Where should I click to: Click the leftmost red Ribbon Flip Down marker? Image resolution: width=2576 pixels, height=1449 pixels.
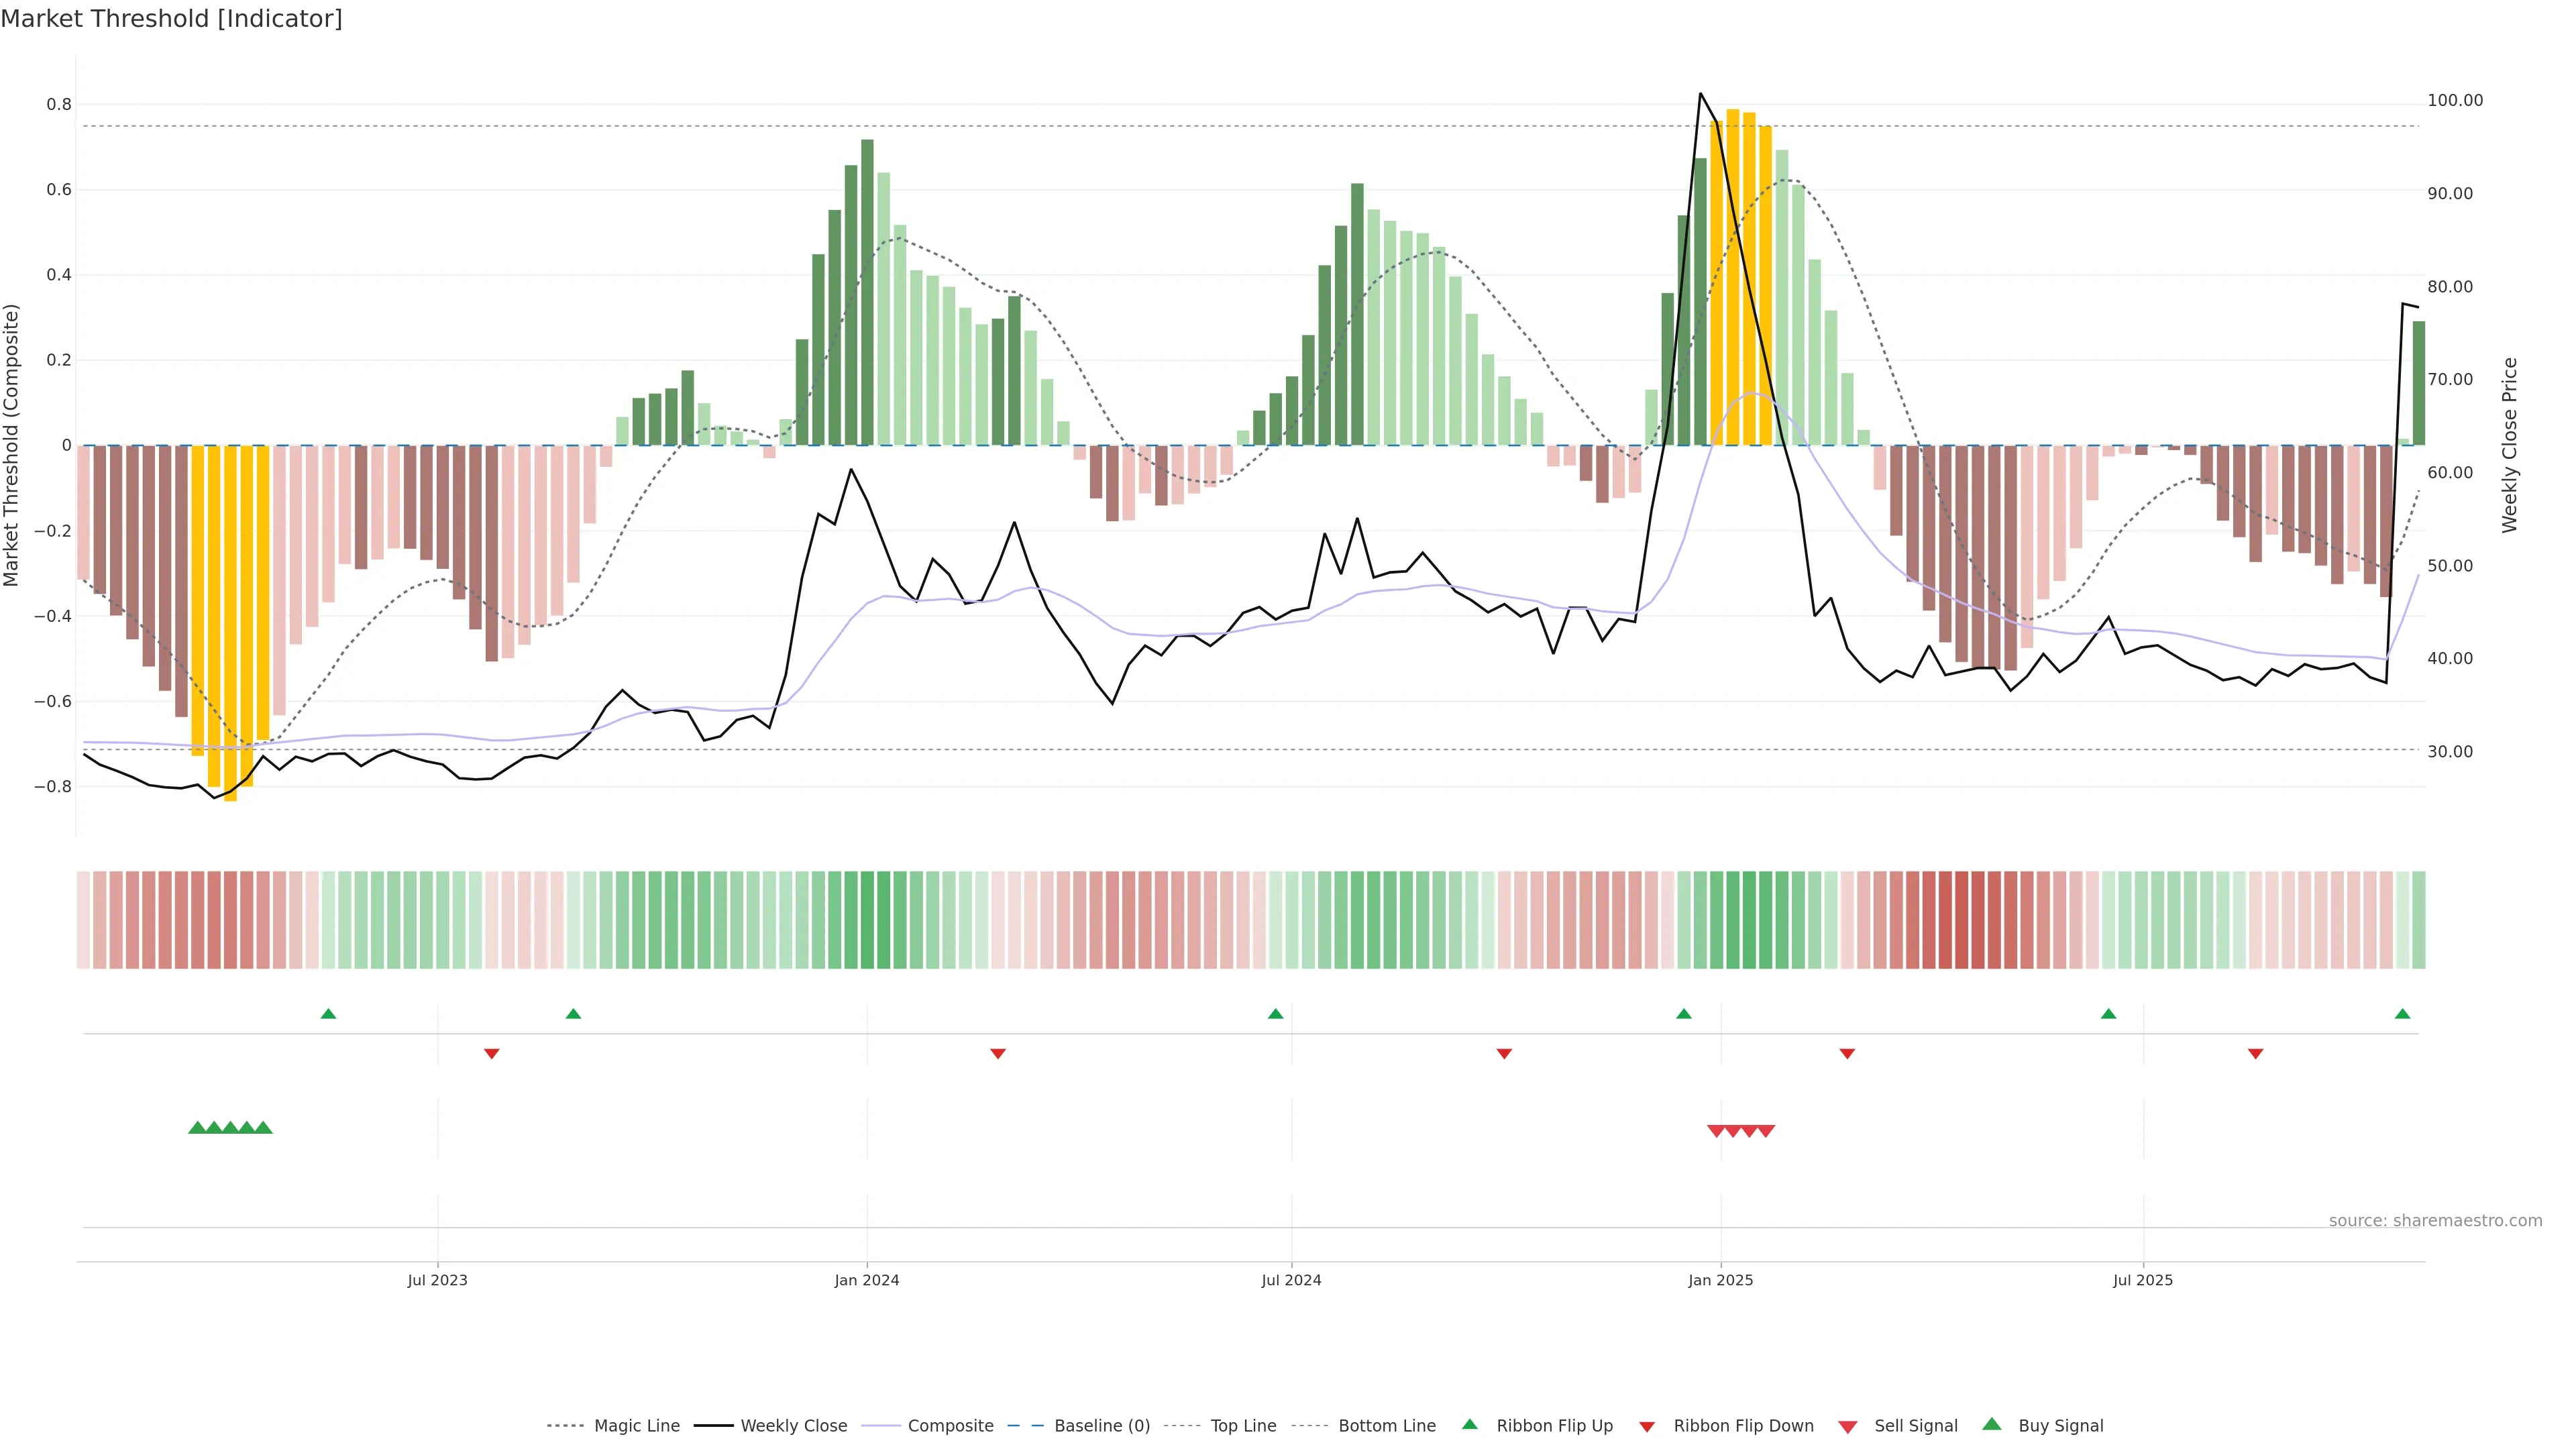click(x=491, y=1053)
